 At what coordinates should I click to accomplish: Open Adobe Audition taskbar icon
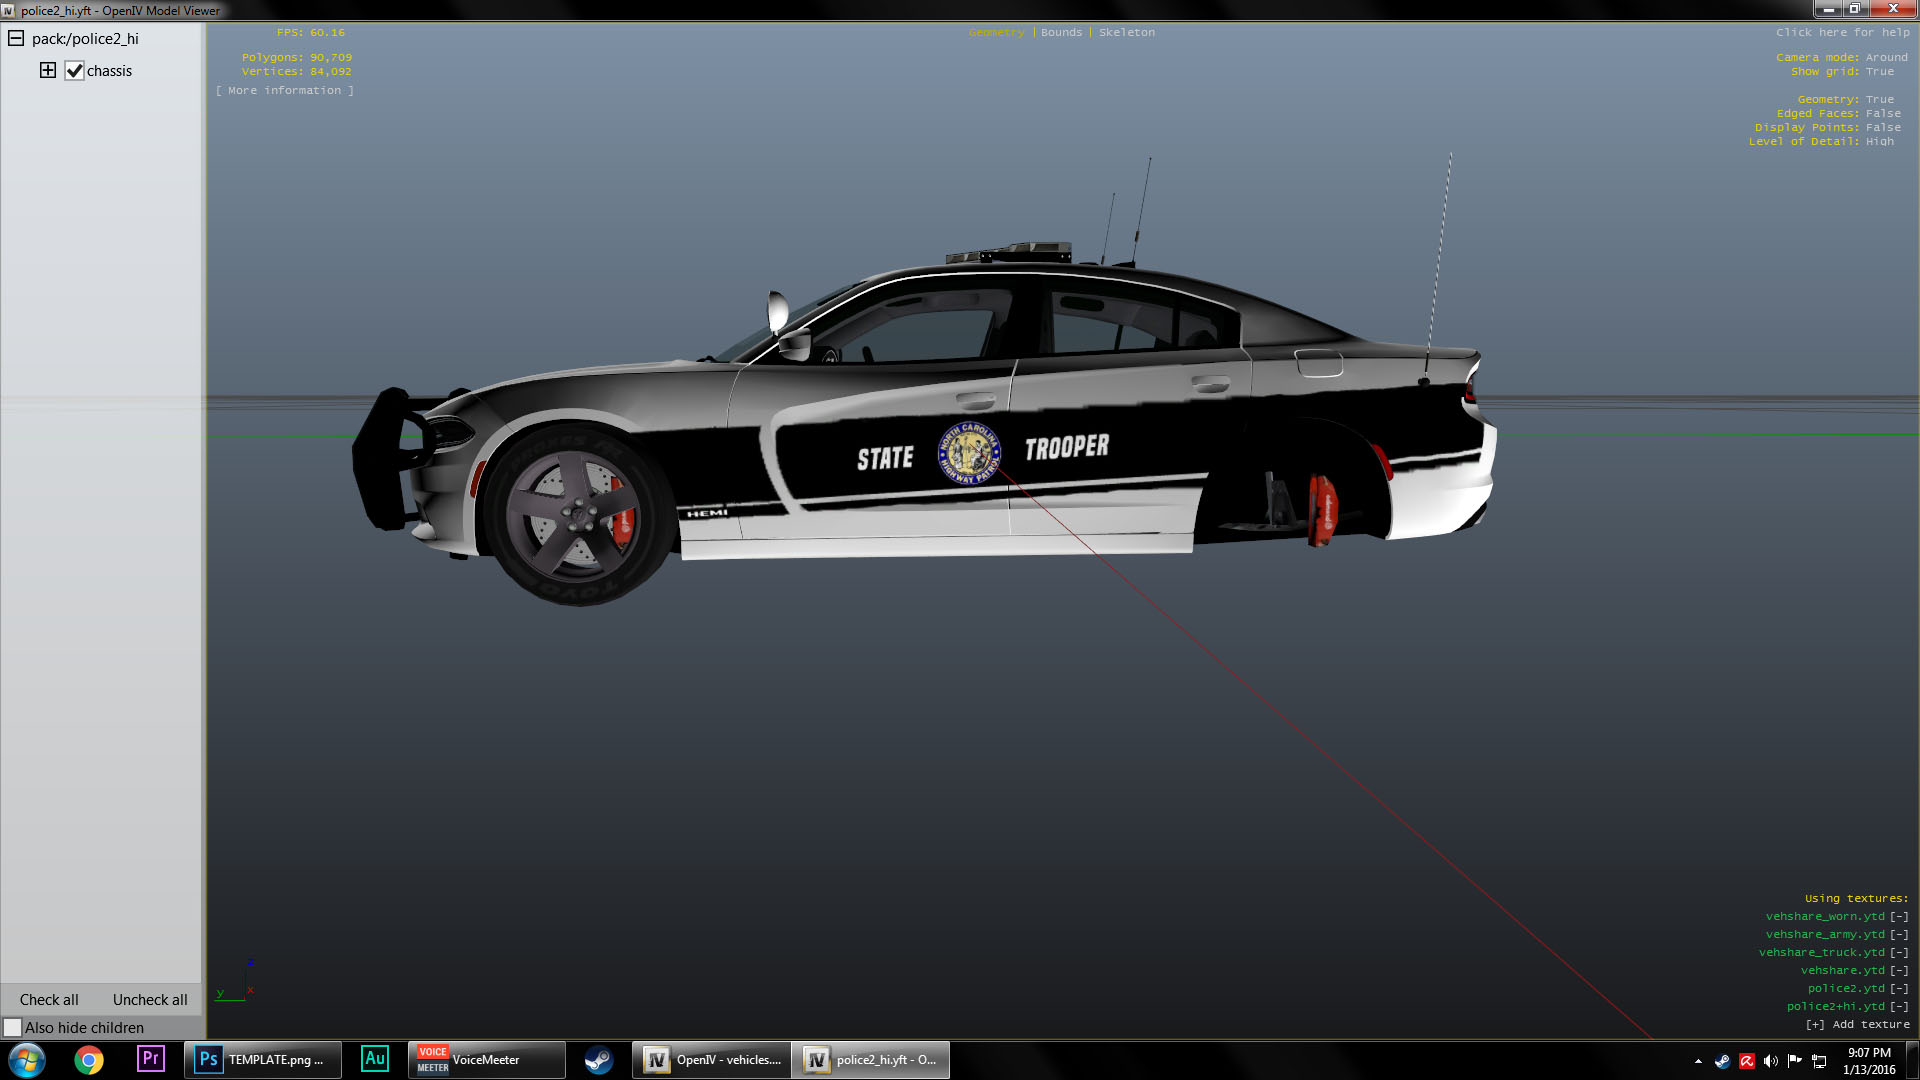point(375,1059)
